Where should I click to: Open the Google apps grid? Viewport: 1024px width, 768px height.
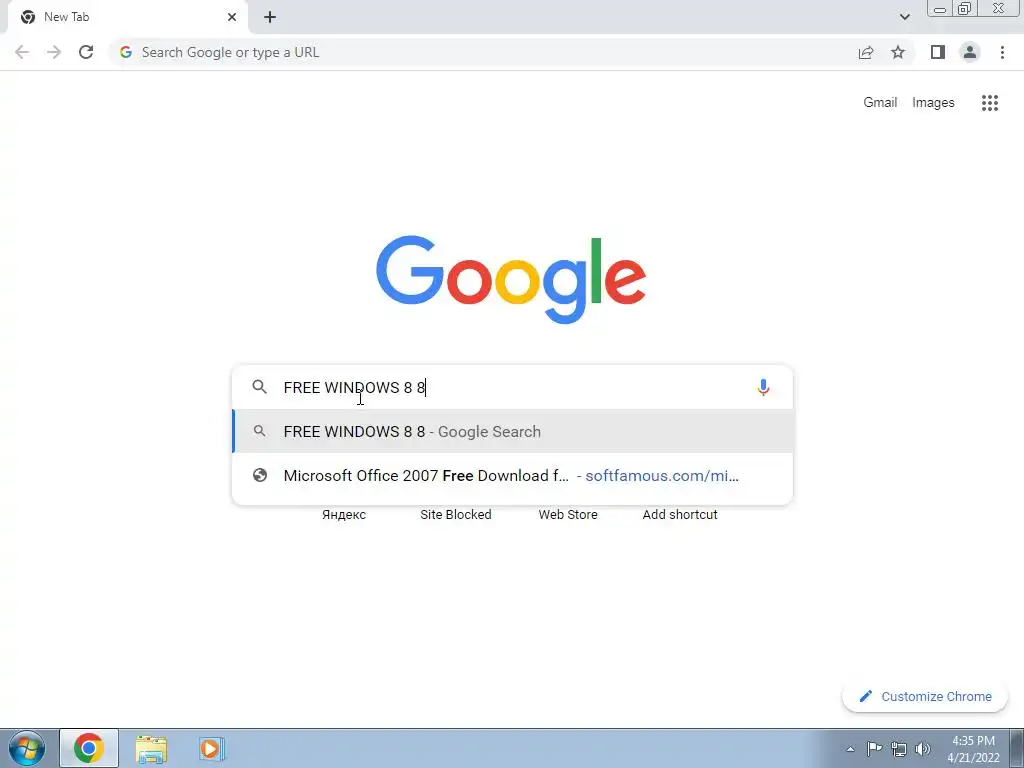pyautogui.click(x=990, y=103)
